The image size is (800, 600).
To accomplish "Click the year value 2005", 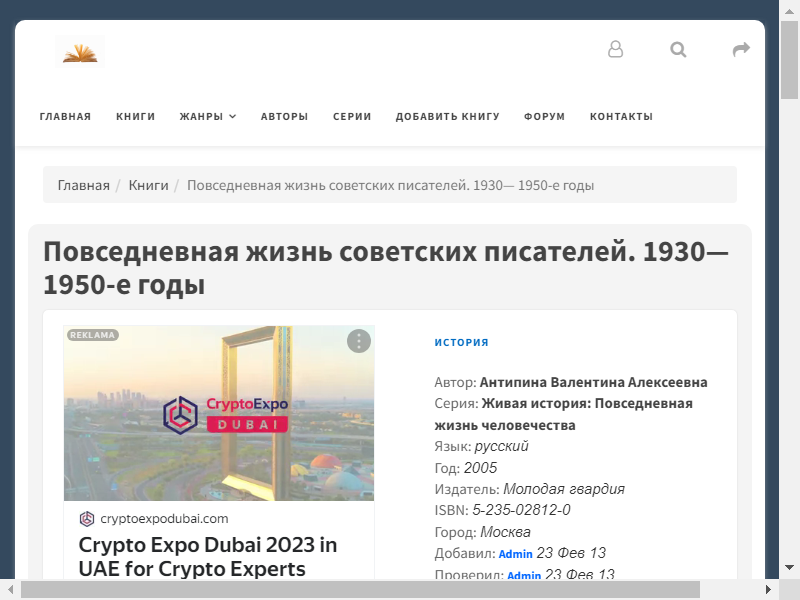I will click(480, 468).
